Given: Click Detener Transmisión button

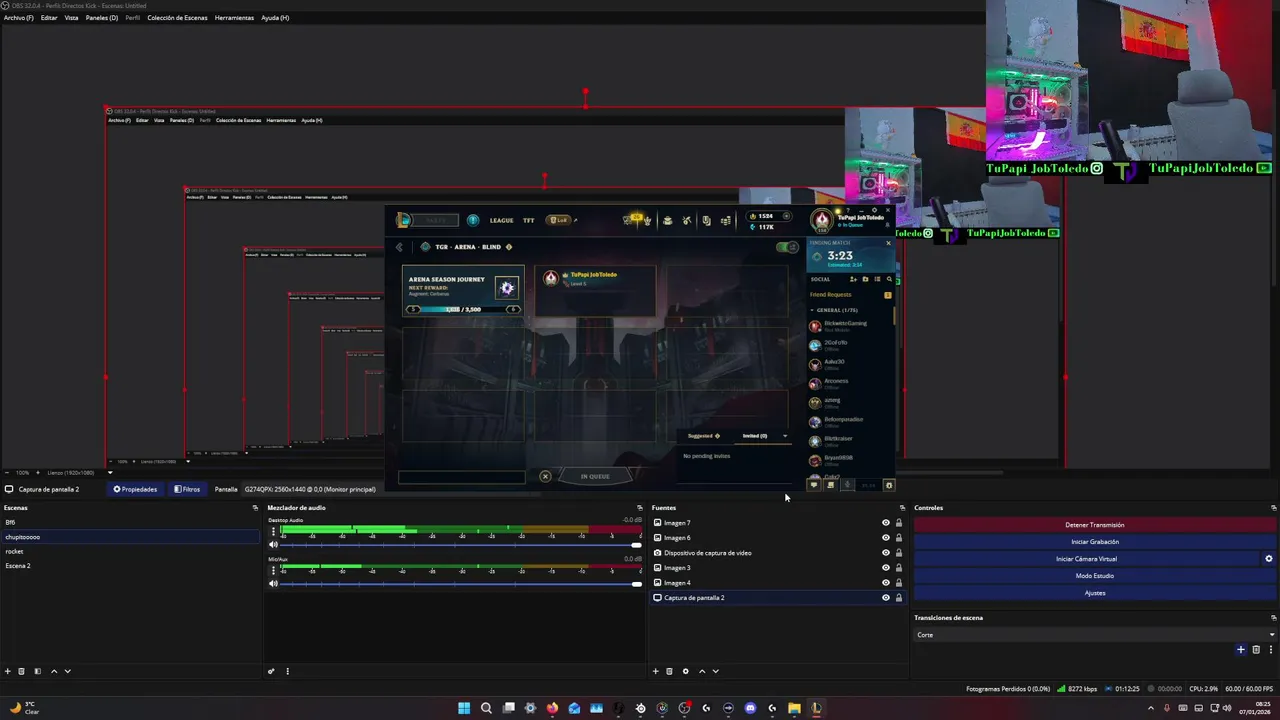Looking at the screenshot, I should tap(1095, 525).
